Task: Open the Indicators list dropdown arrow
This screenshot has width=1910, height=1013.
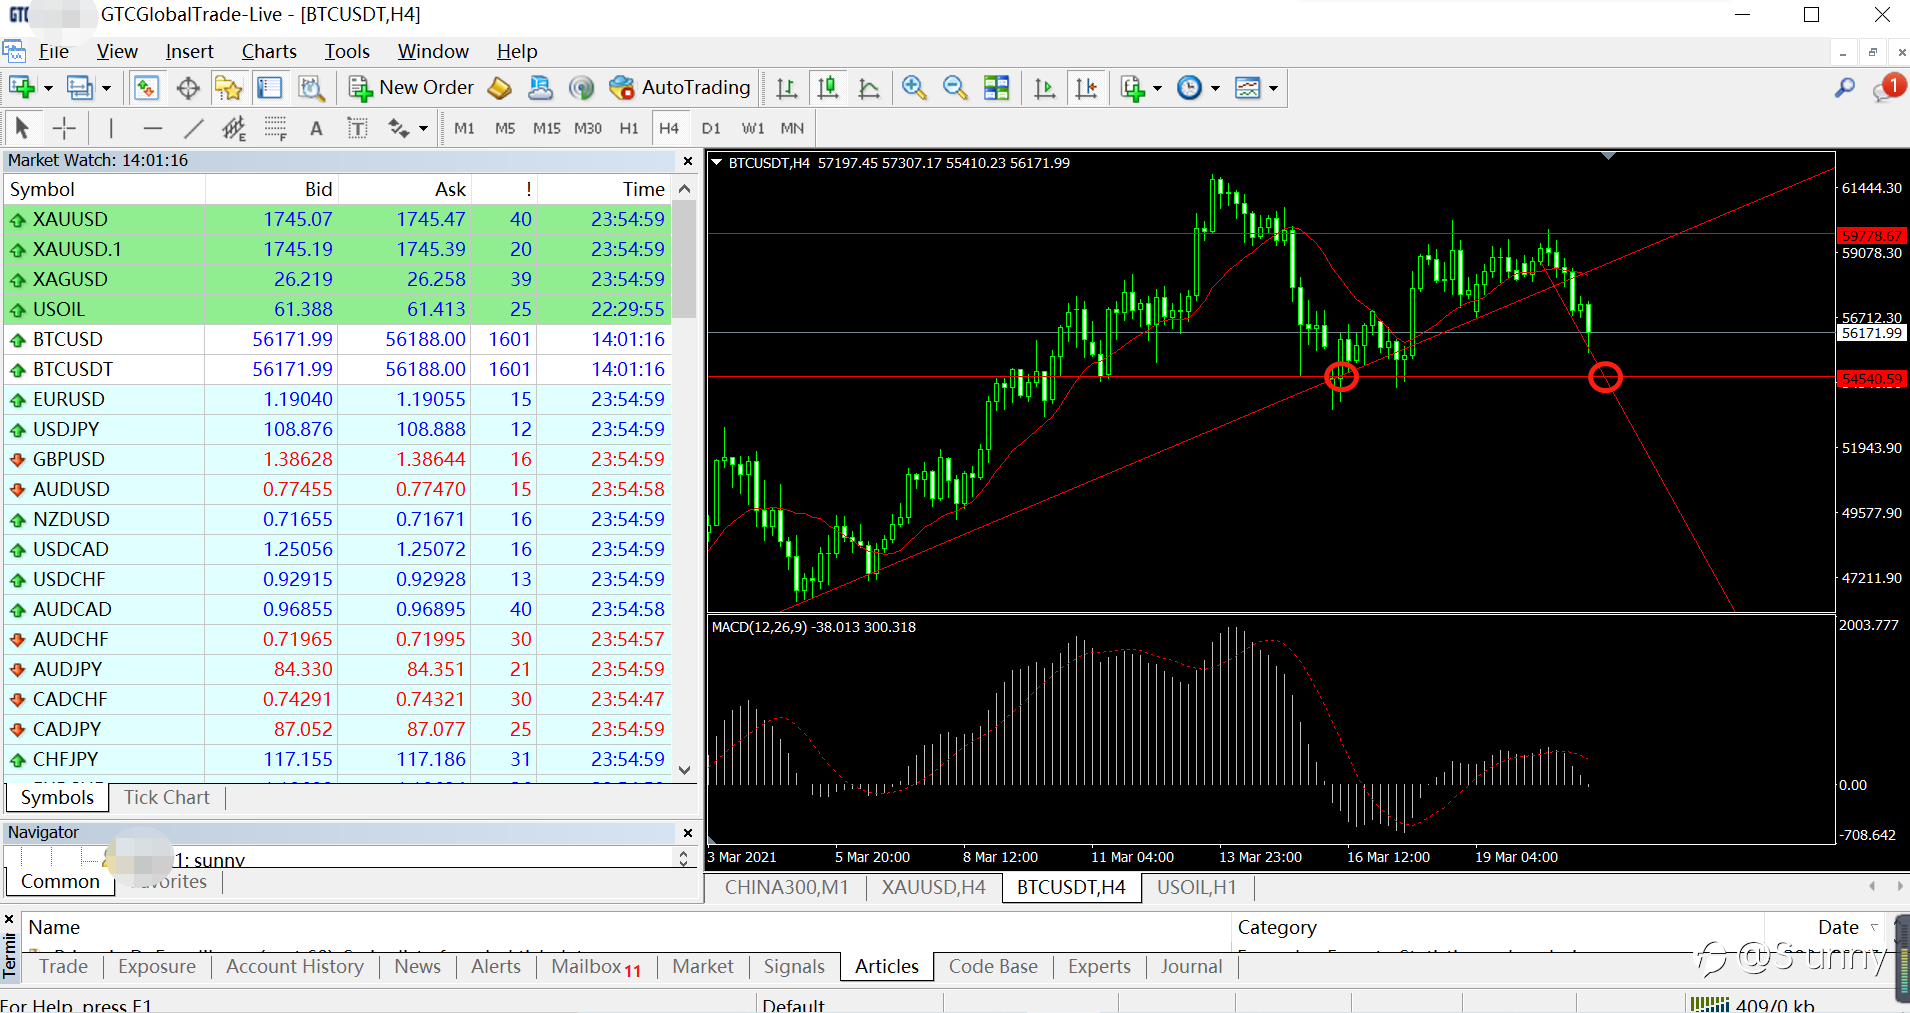Action: coord(1157,88)
